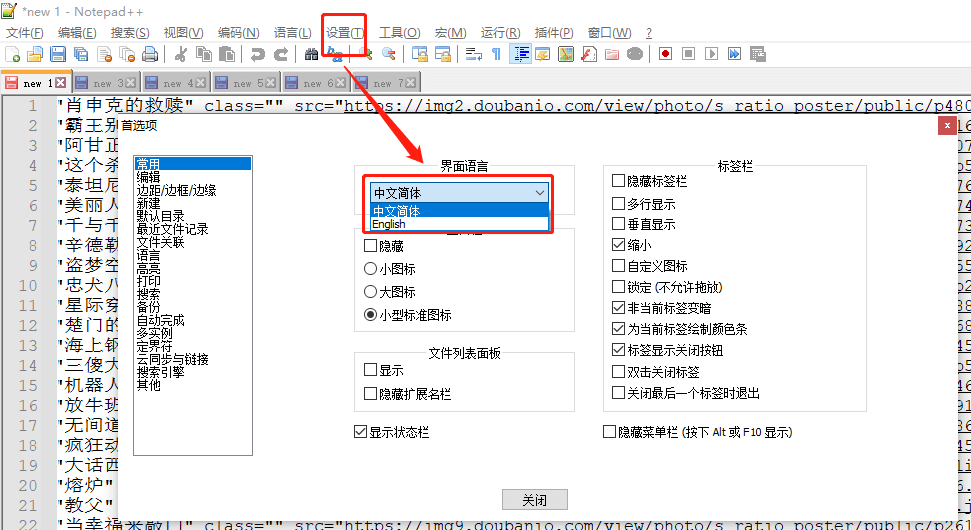Enable the 多行显示 option
This screenshot has width=971, height=530.
coord(618,203)
